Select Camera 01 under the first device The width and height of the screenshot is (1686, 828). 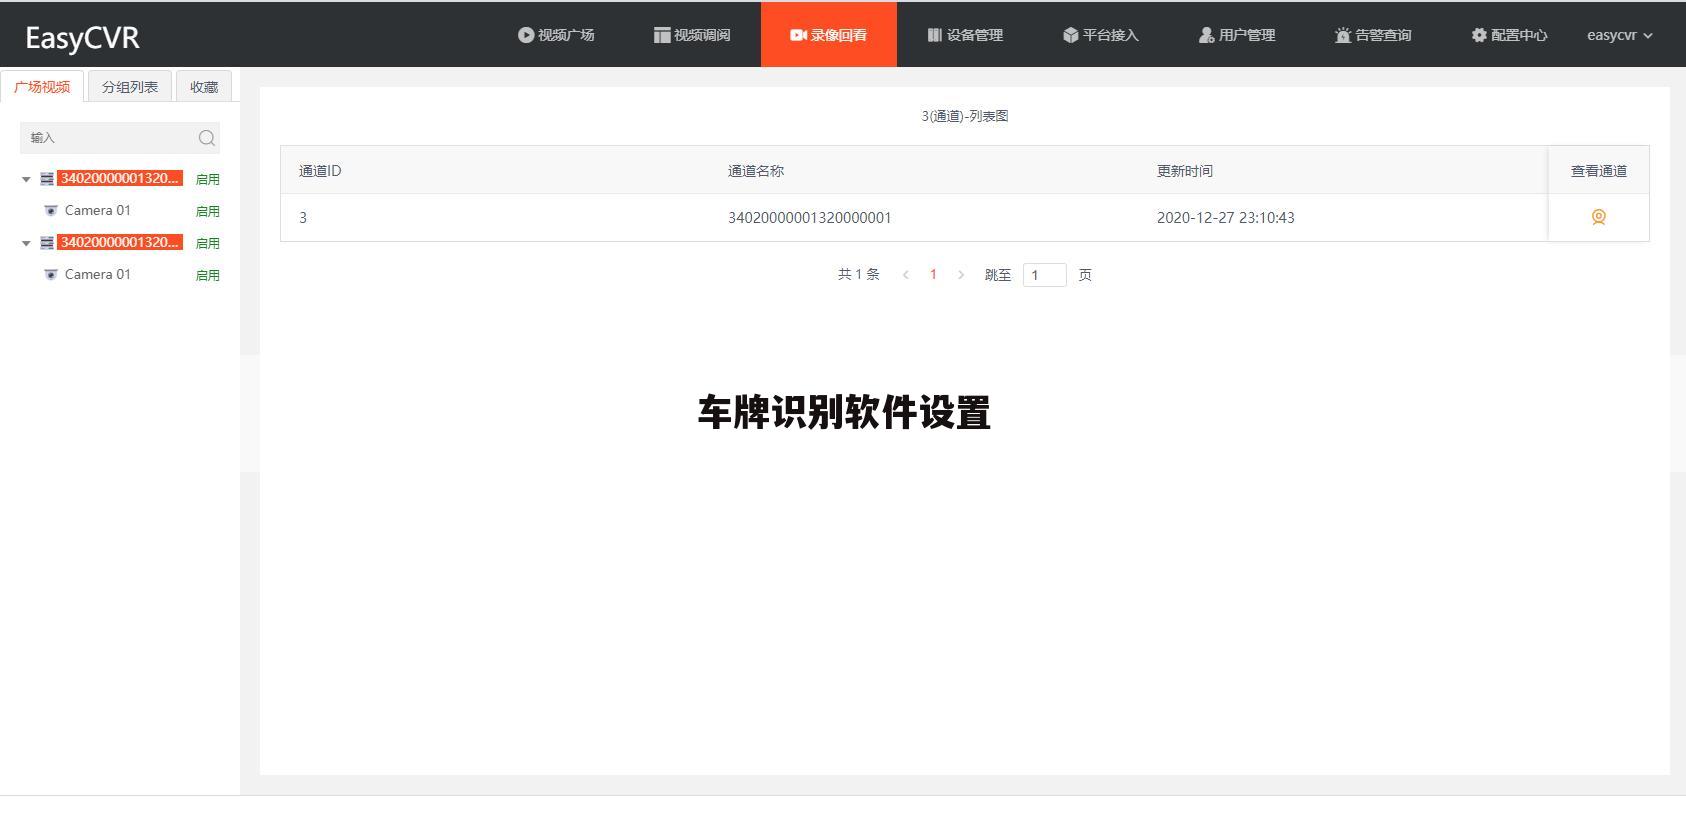(x=98, y=210)
